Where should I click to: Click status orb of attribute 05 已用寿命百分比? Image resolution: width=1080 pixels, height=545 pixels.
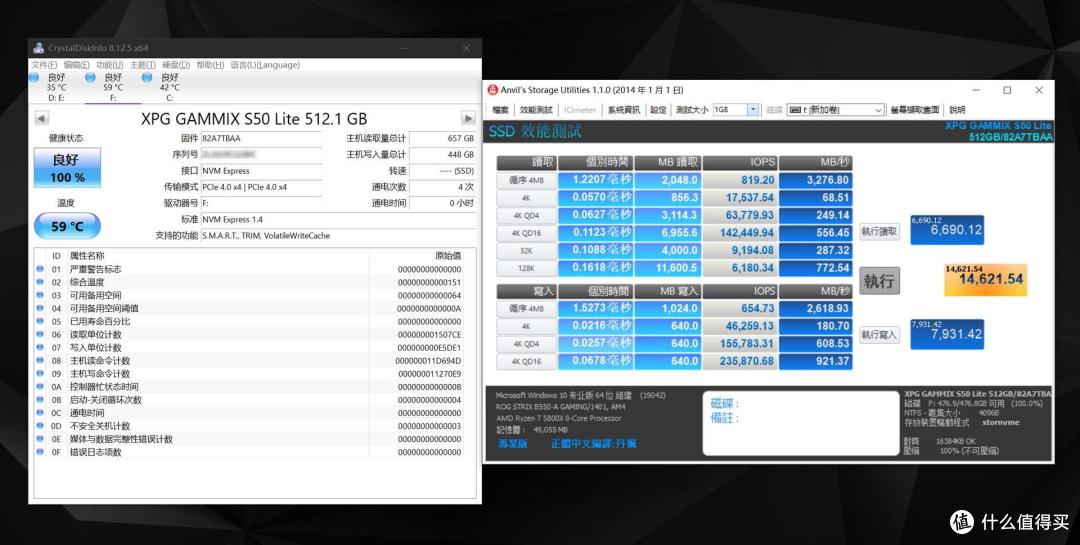(x=40, y=322)
